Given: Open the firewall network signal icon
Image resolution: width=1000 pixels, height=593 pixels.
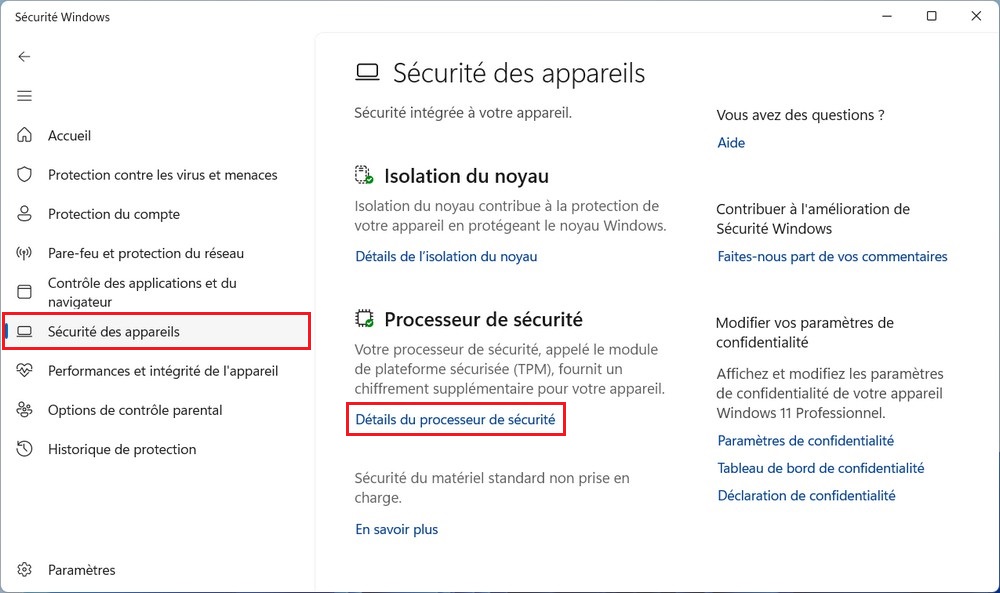Looking at the screenshot, I should [x=25, y=253].
